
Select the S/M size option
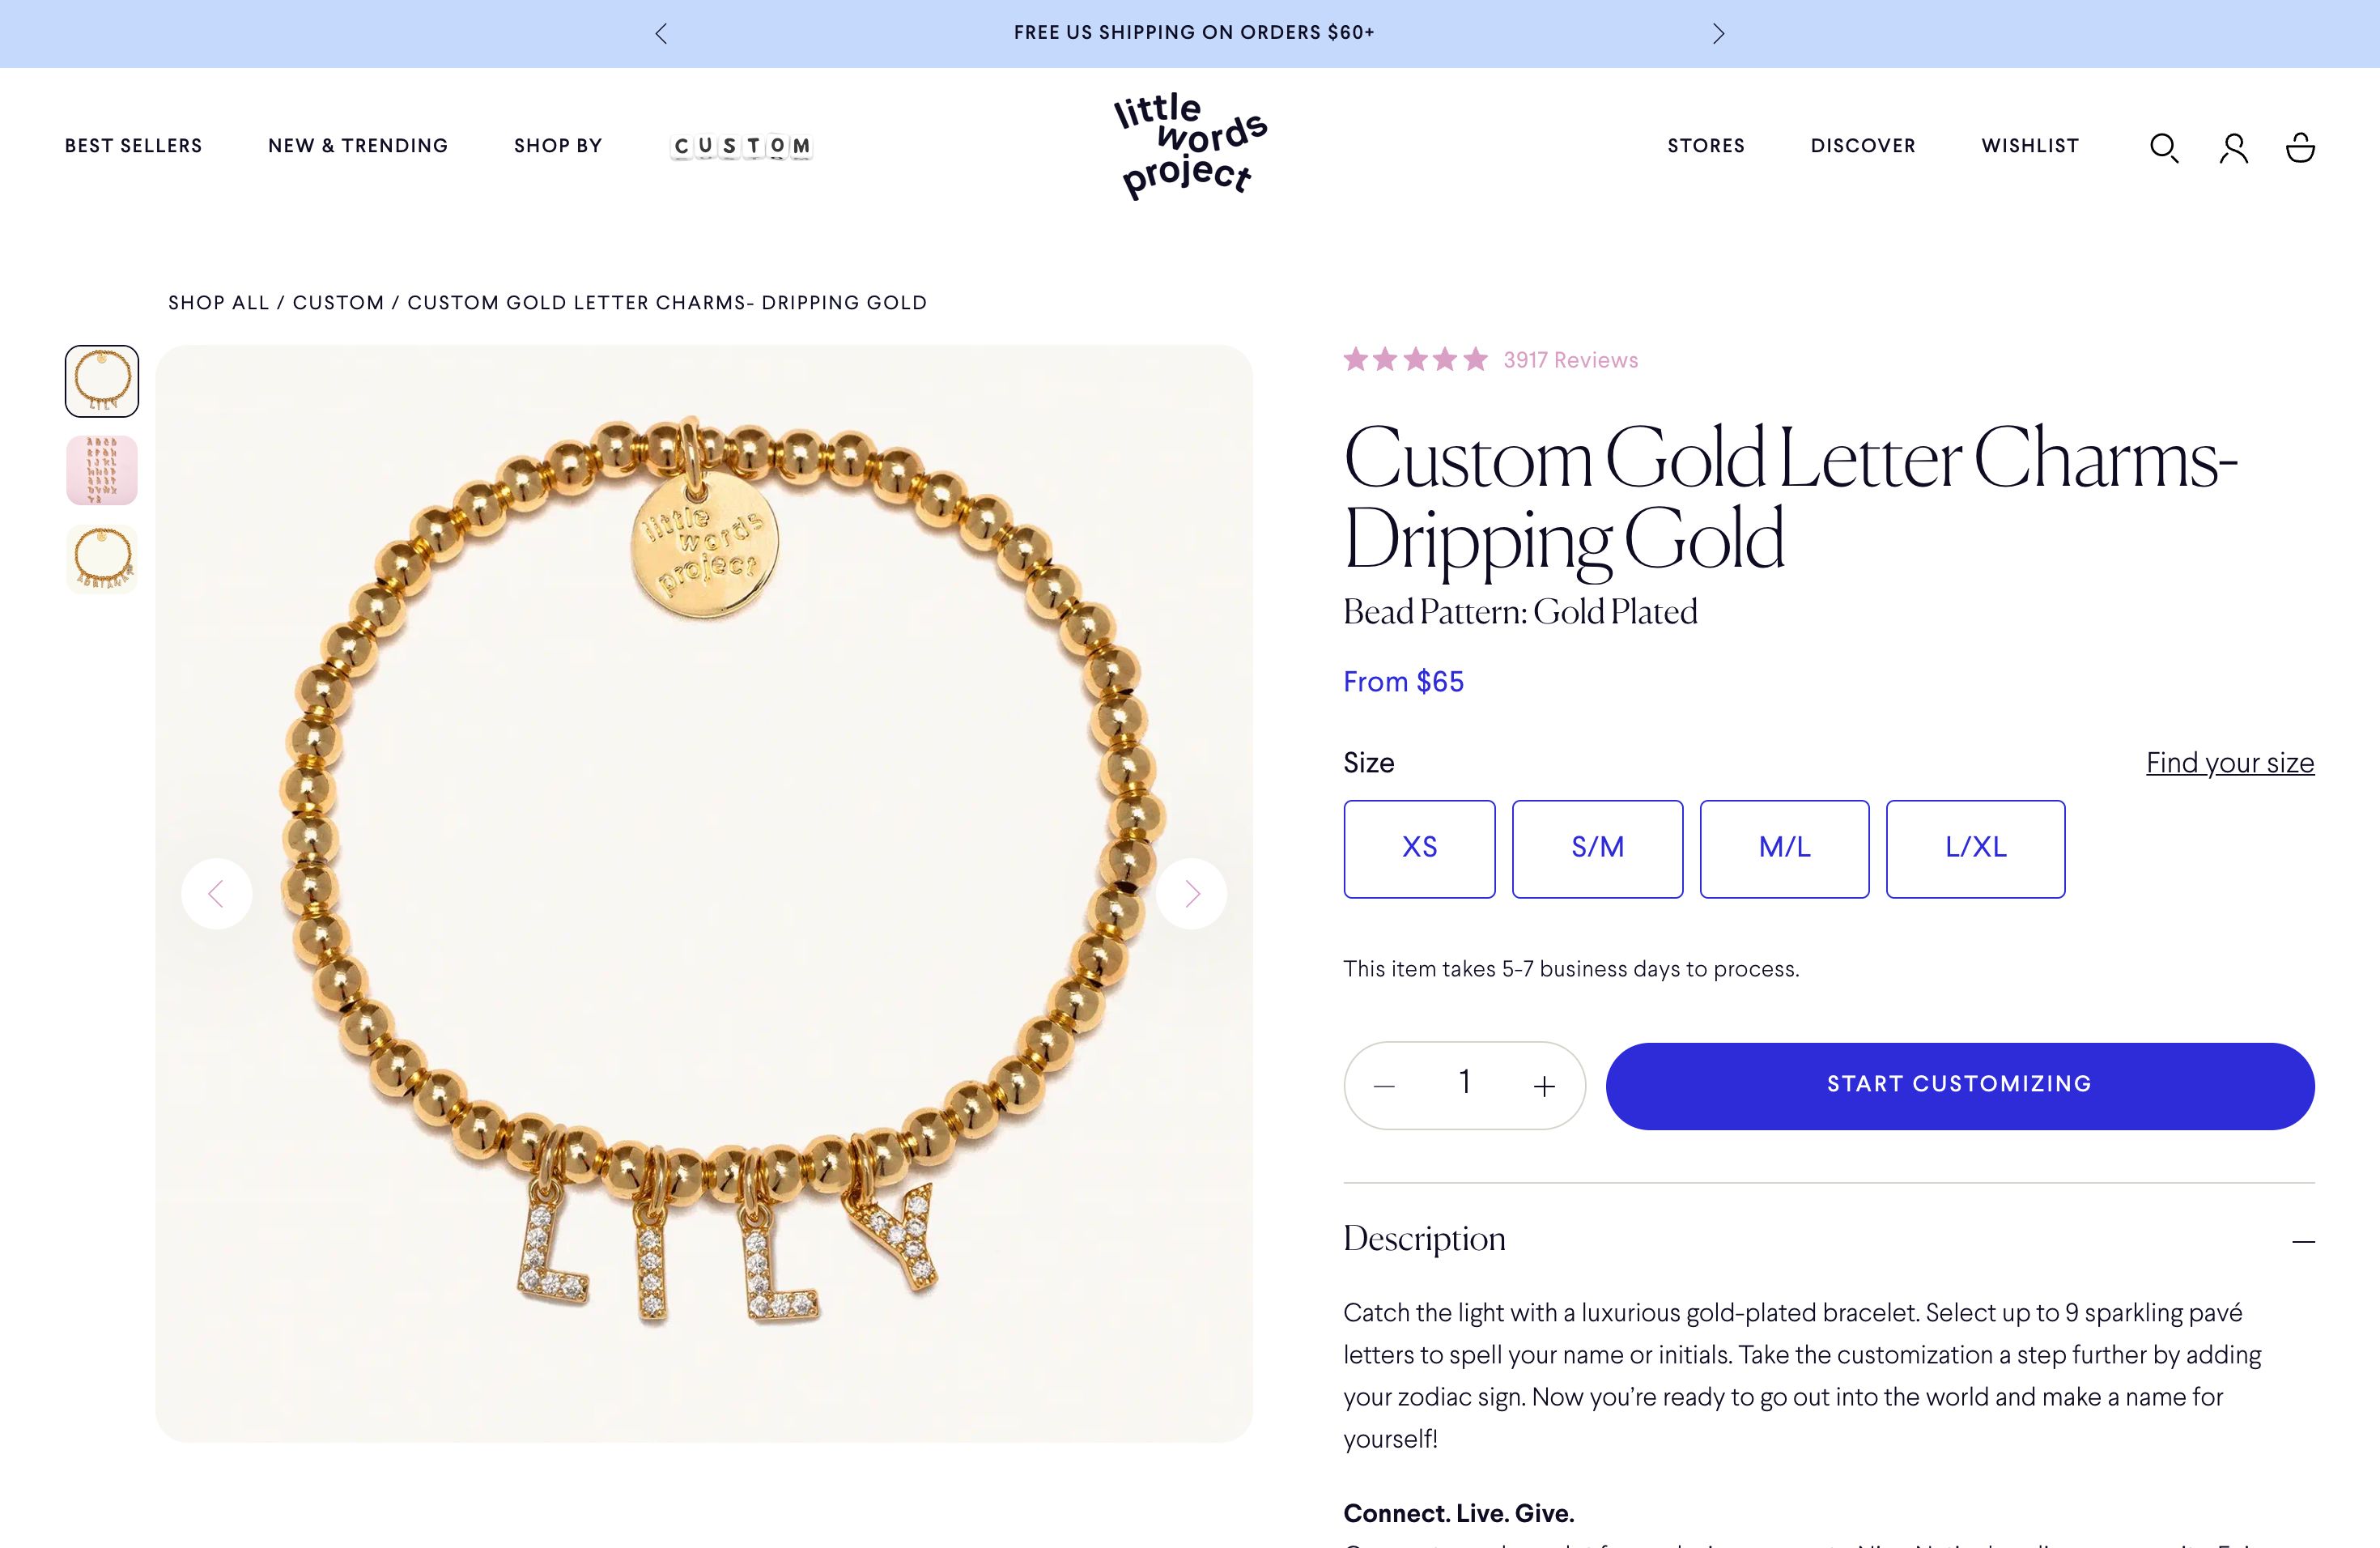[x=1597, y=849]
